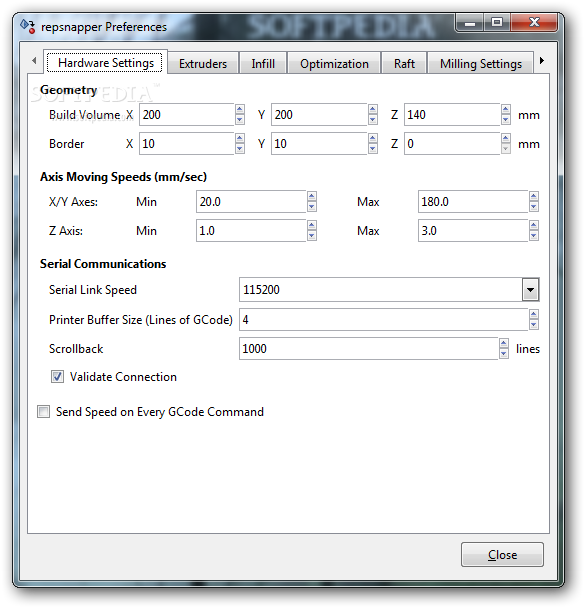This screenshot has width=585, height=608.
Task: Increase the Z Axis Max speed
Action: click(x=534, y=225)
